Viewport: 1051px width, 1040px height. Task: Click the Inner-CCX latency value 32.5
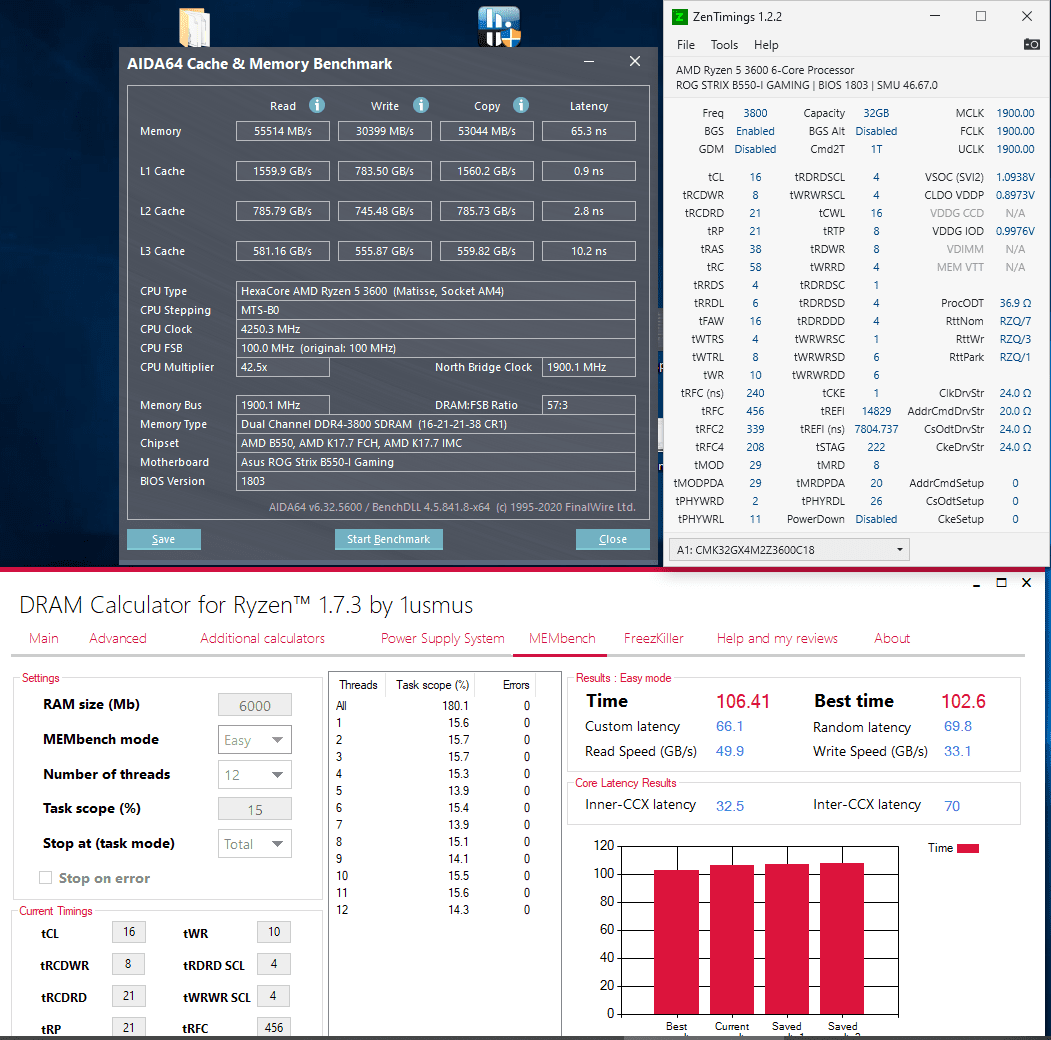(730, 806)
